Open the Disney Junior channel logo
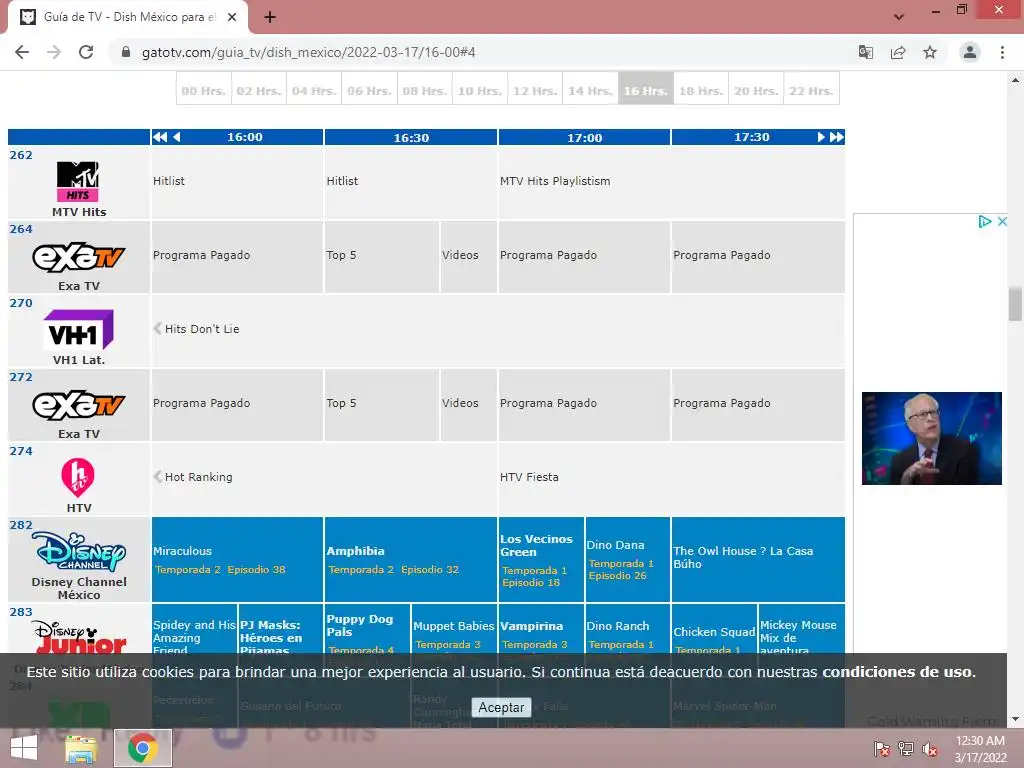The height and width of the screenshot is (768, 1024). [x=78, y=637]
